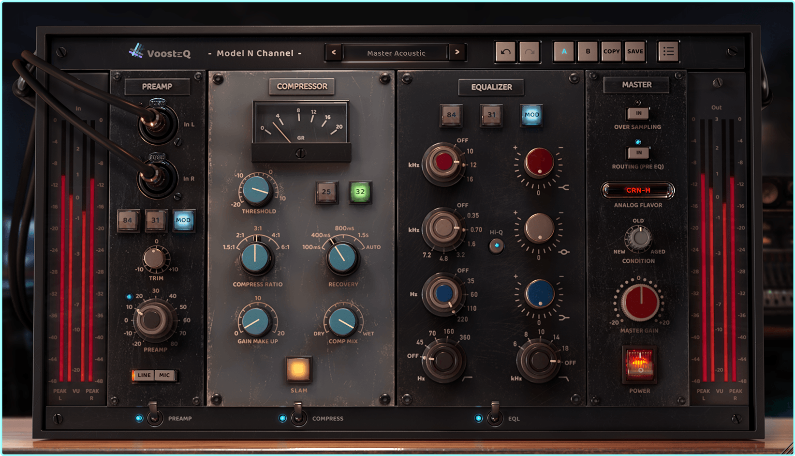Click the undo arrow button
Screen dimensions: 795x456
coord(505,52)
